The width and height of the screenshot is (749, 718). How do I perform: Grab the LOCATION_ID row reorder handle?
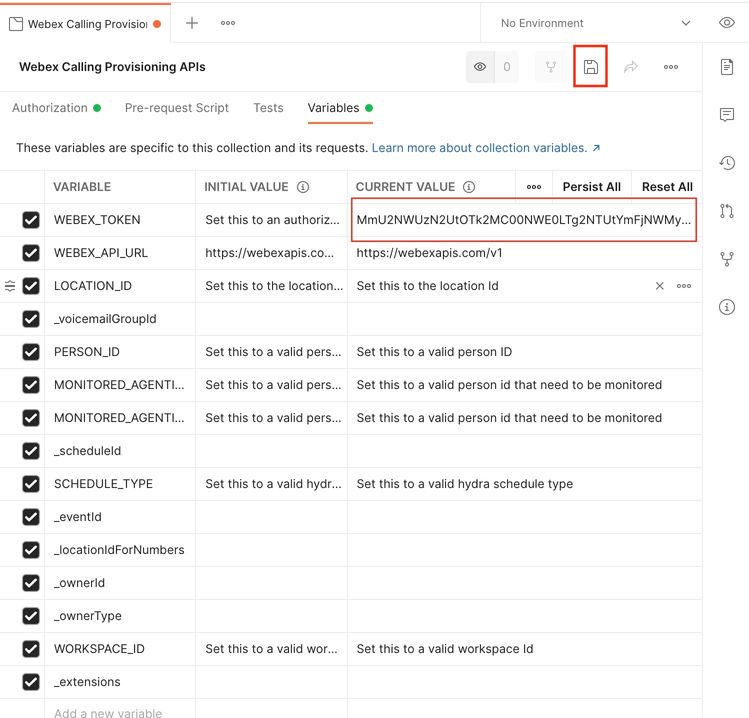click(10, 286)
